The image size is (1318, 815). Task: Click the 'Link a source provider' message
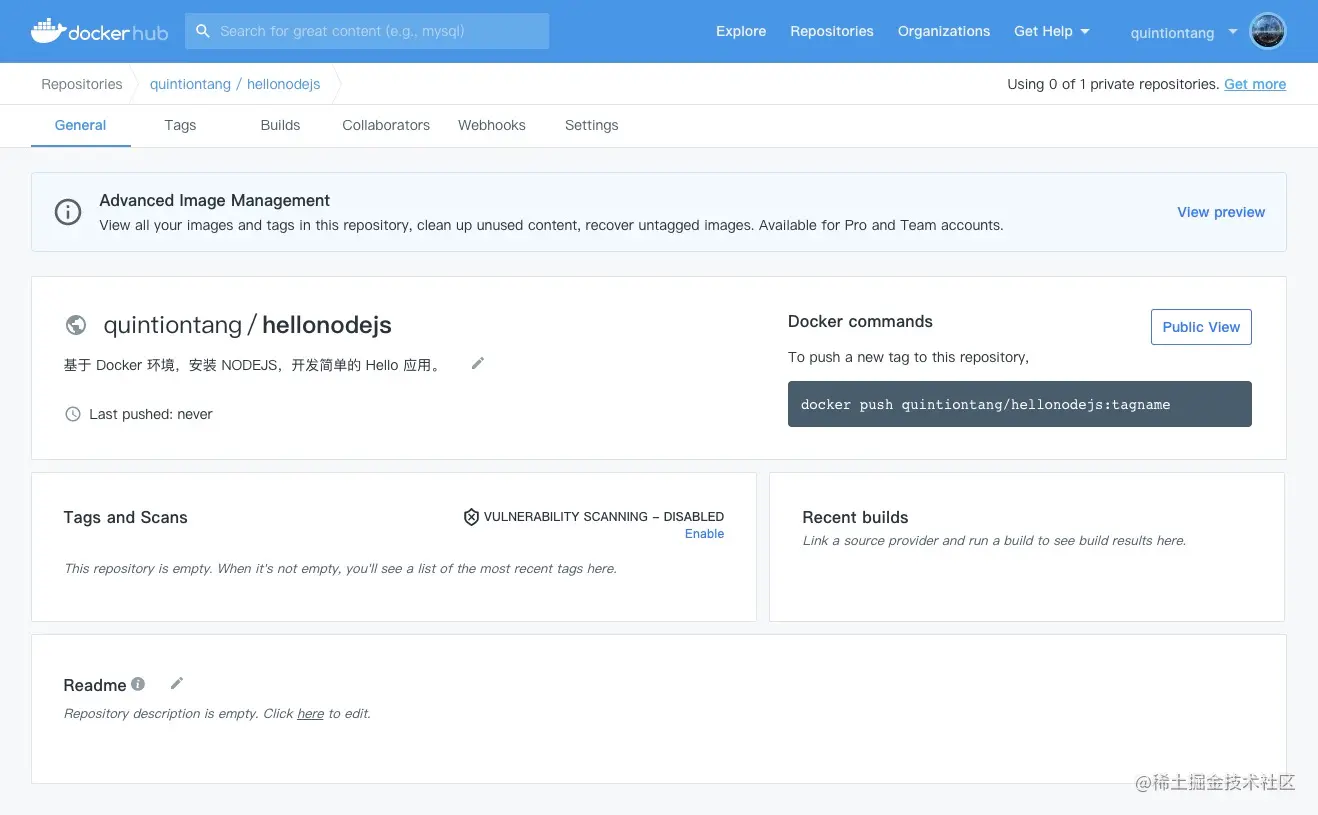pyautogui.click(x=994, y=540)
